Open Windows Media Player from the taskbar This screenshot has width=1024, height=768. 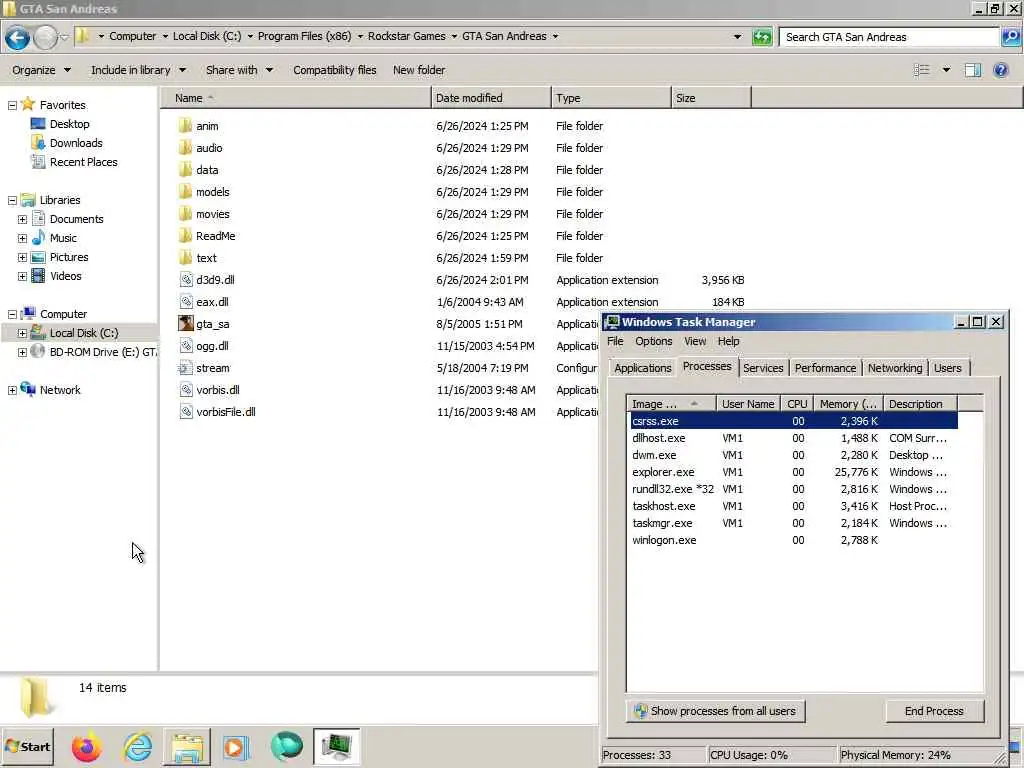(236, 746)
